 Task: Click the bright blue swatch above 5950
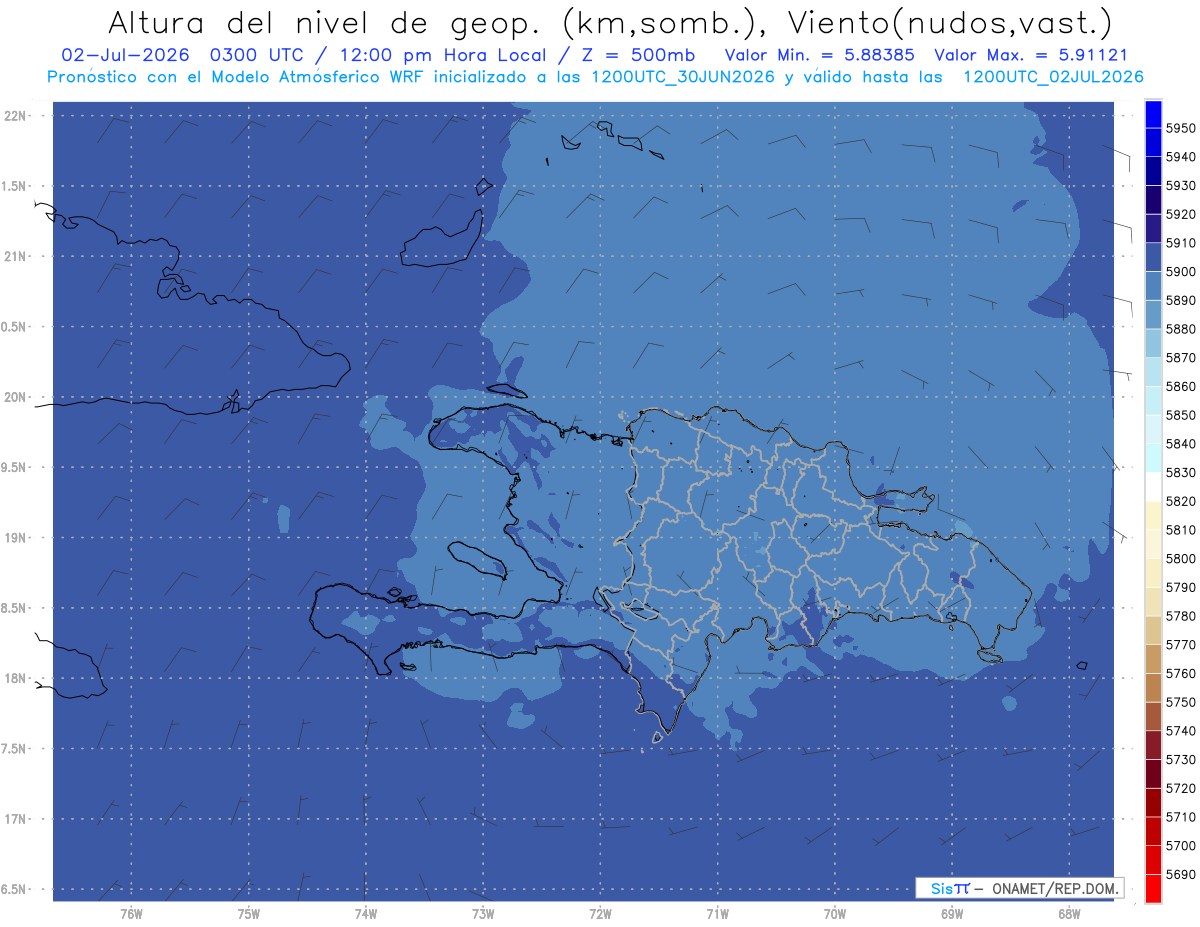click(x=1153, y=114)
